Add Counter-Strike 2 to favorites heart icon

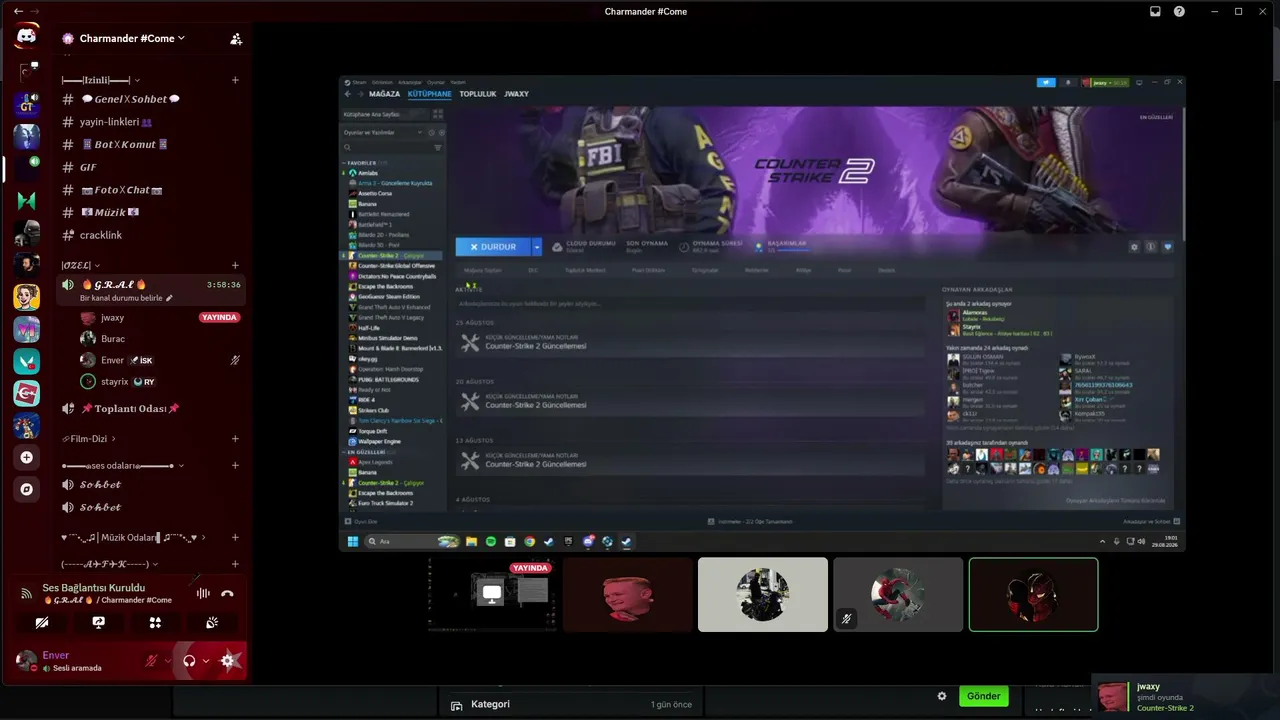[1168, 246]
